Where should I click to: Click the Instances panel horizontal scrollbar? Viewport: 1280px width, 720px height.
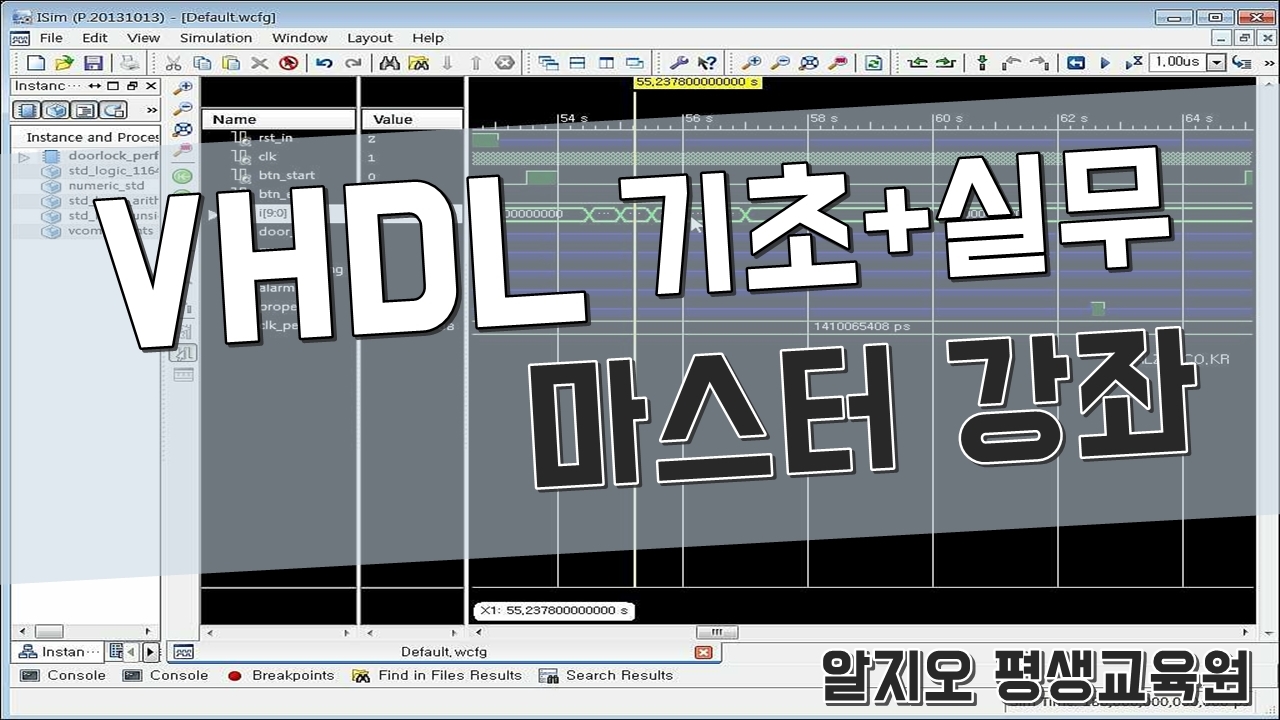[x=84, y=632]
